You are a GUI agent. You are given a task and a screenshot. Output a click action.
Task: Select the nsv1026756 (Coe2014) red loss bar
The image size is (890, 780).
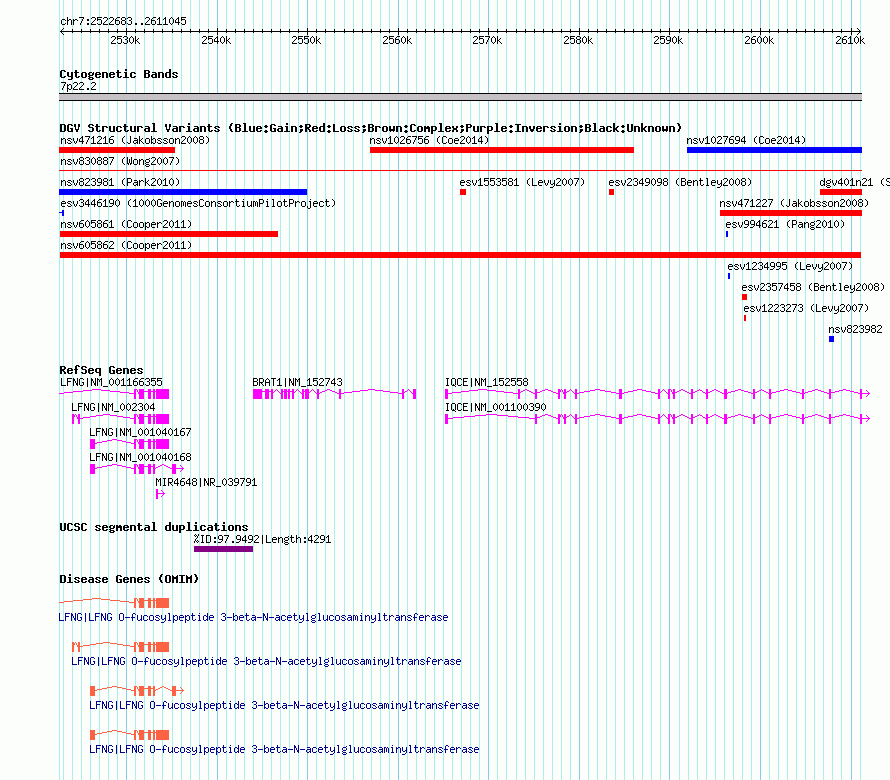[x=502, y=150]
